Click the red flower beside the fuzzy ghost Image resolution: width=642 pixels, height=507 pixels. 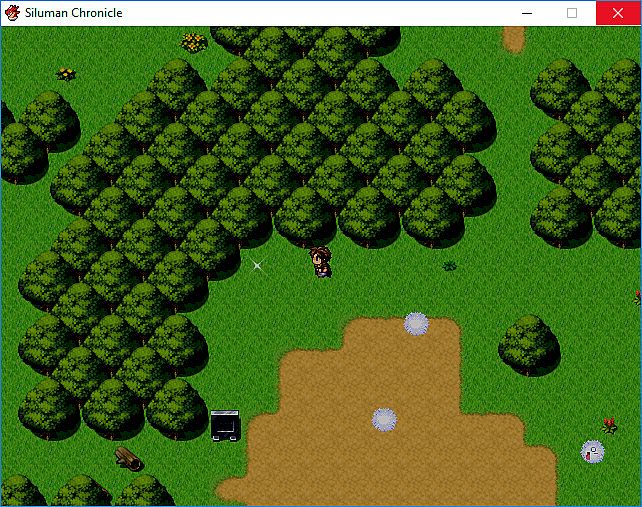pos(610,426)
